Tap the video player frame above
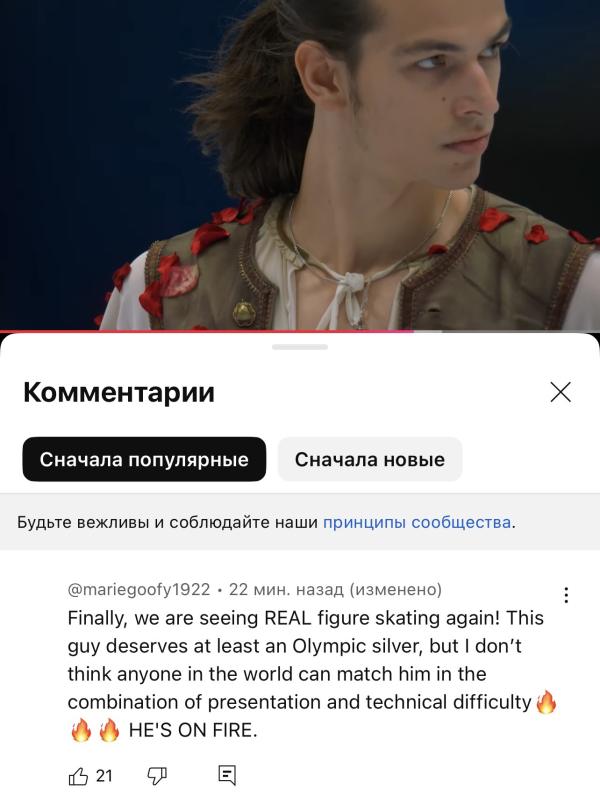This screenshot has width=600, height=809. [300, 164]
